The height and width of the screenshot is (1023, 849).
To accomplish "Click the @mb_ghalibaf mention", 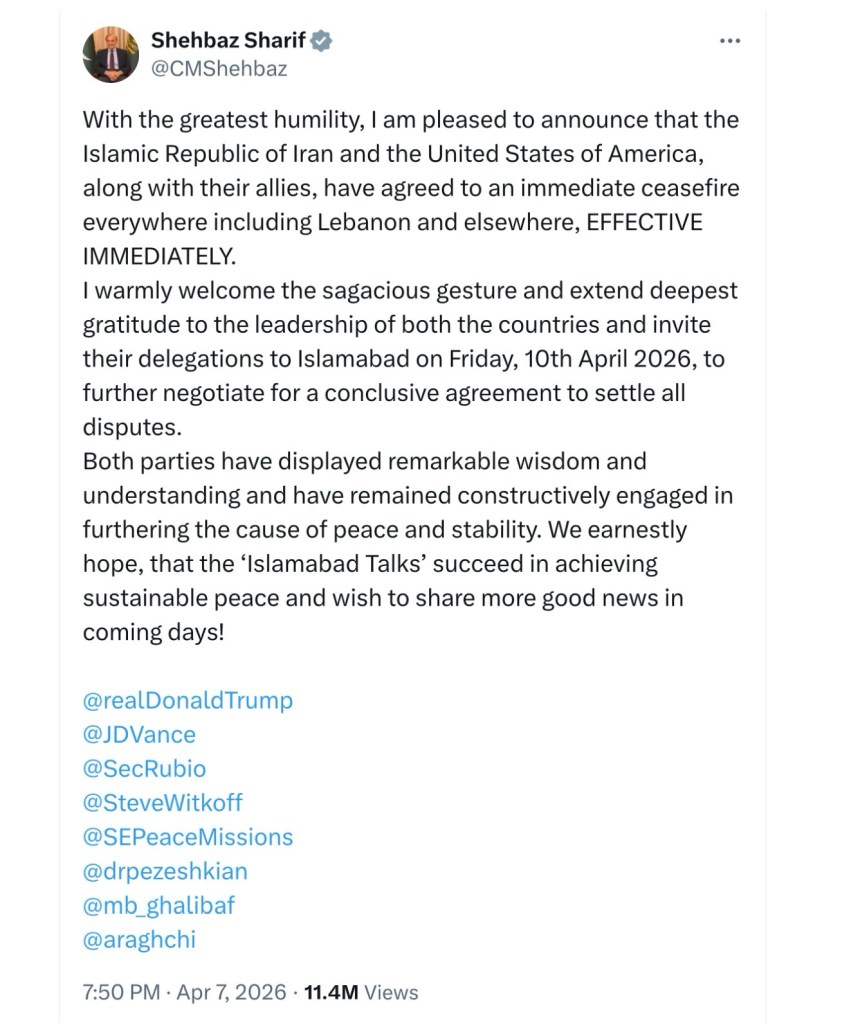I will point(159,904).
